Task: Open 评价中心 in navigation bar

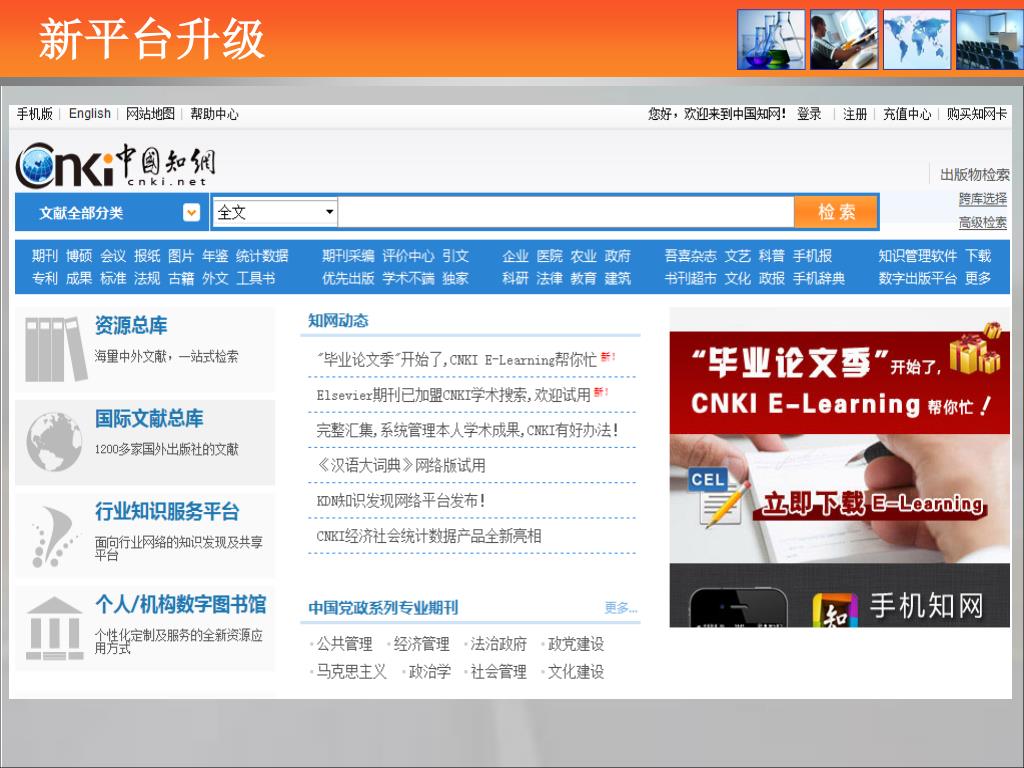Action: [x=408, y=256]
